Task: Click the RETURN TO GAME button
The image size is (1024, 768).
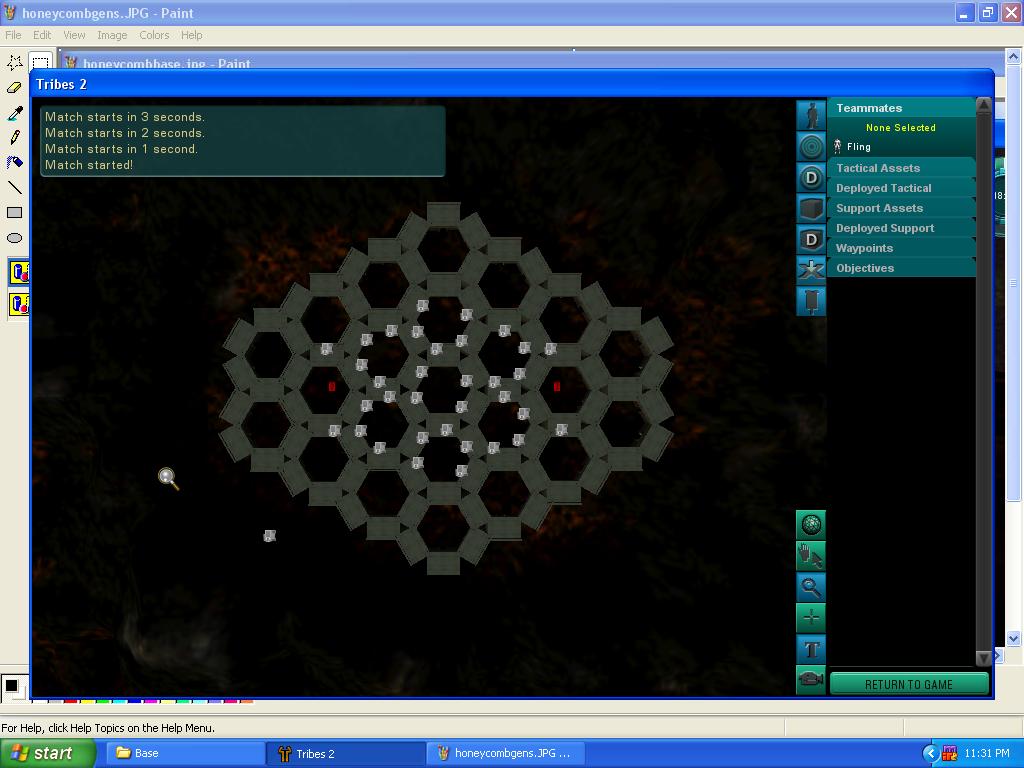Action: pos(908,684)
